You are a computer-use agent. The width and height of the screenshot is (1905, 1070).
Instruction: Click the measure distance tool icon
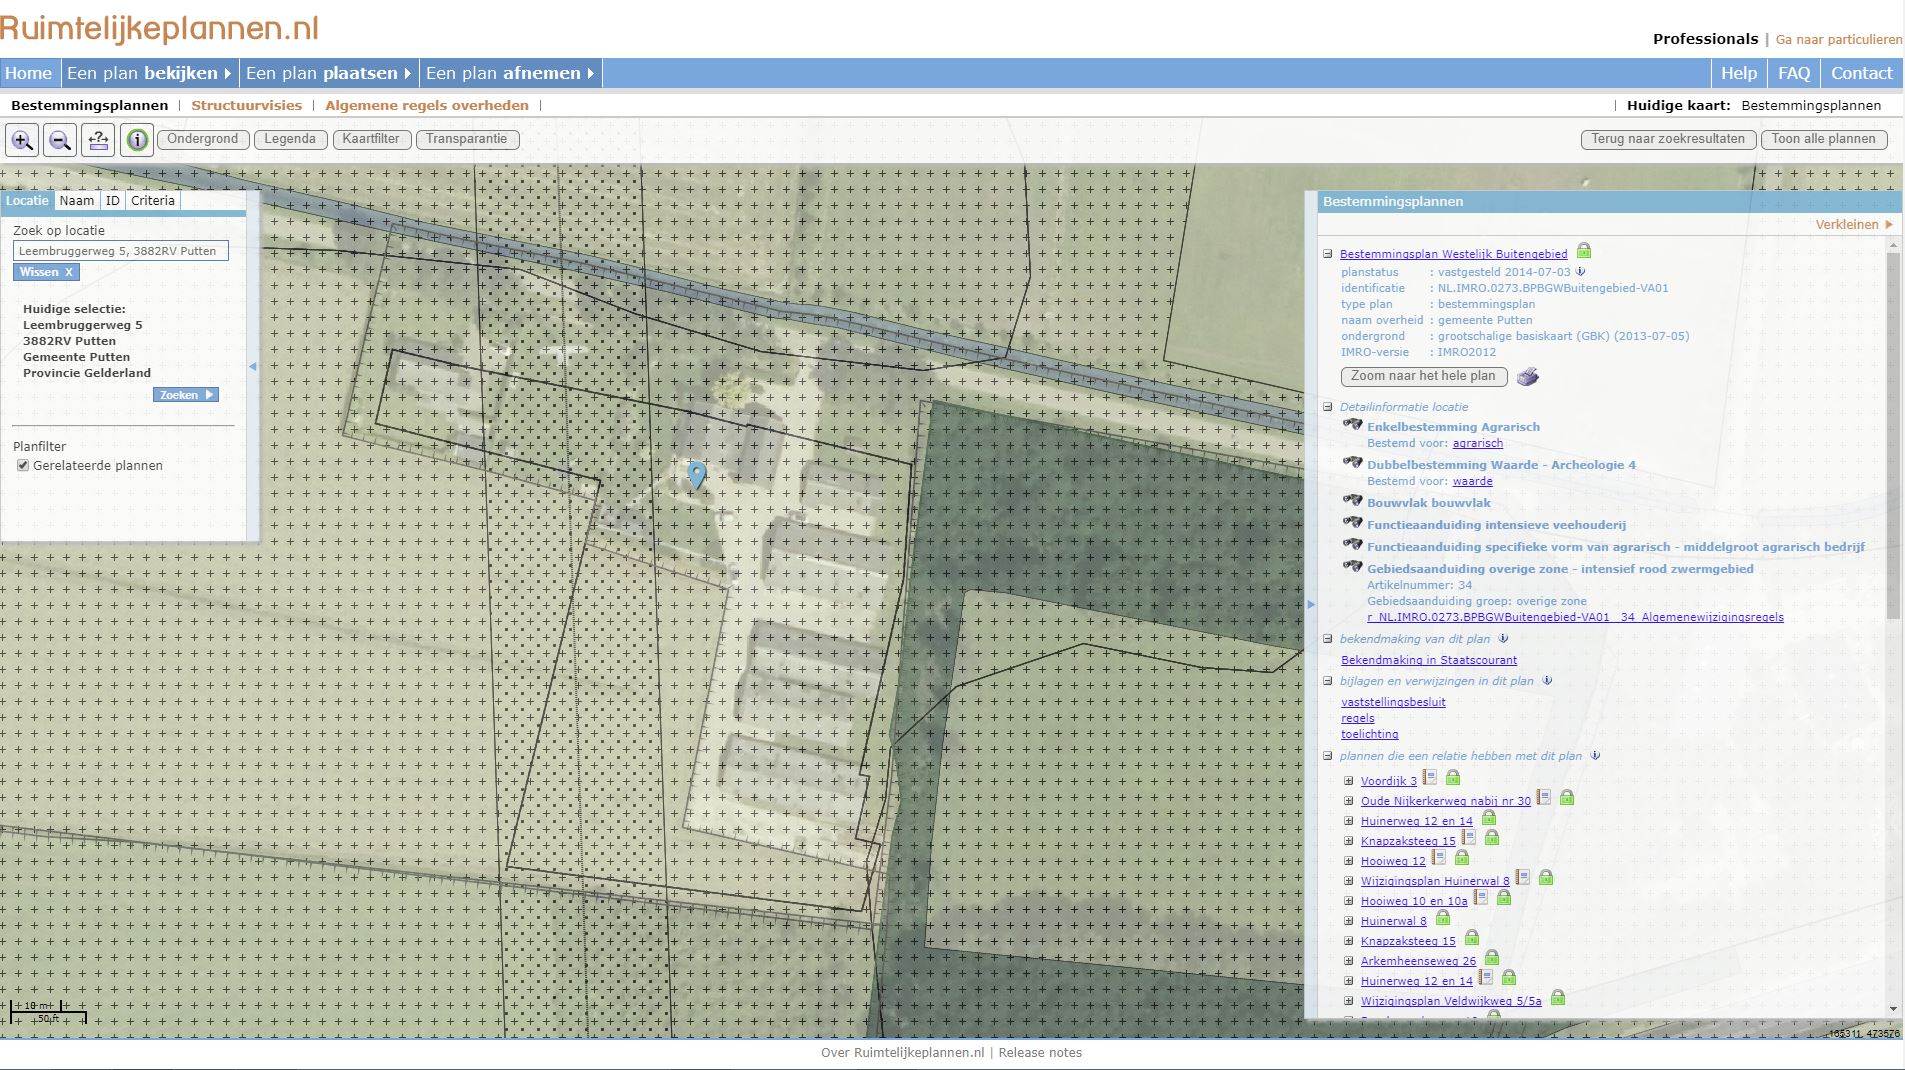pos(98,140)
